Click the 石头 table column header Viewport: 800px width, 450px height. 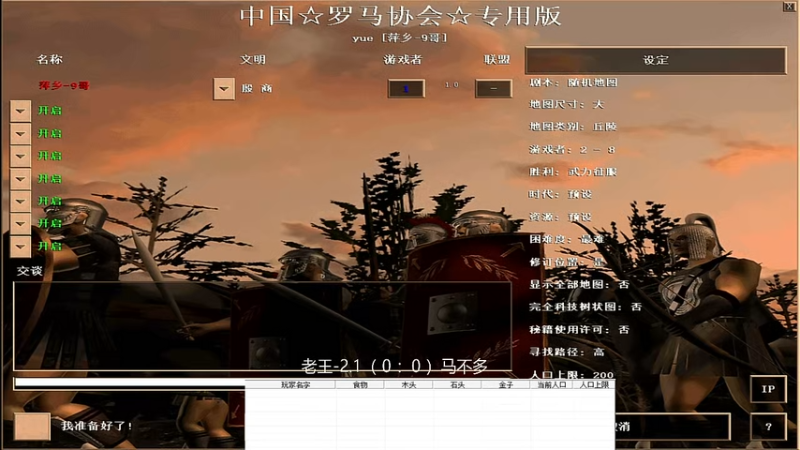(458, 385)
